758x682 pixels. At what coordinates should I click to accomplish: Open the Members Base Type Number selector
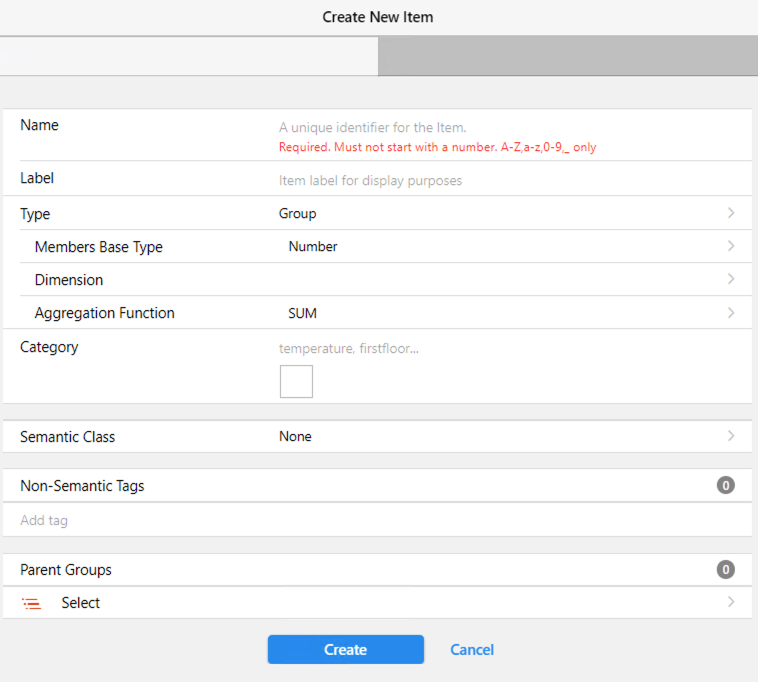pyautogui.click(x=313, y=246)
